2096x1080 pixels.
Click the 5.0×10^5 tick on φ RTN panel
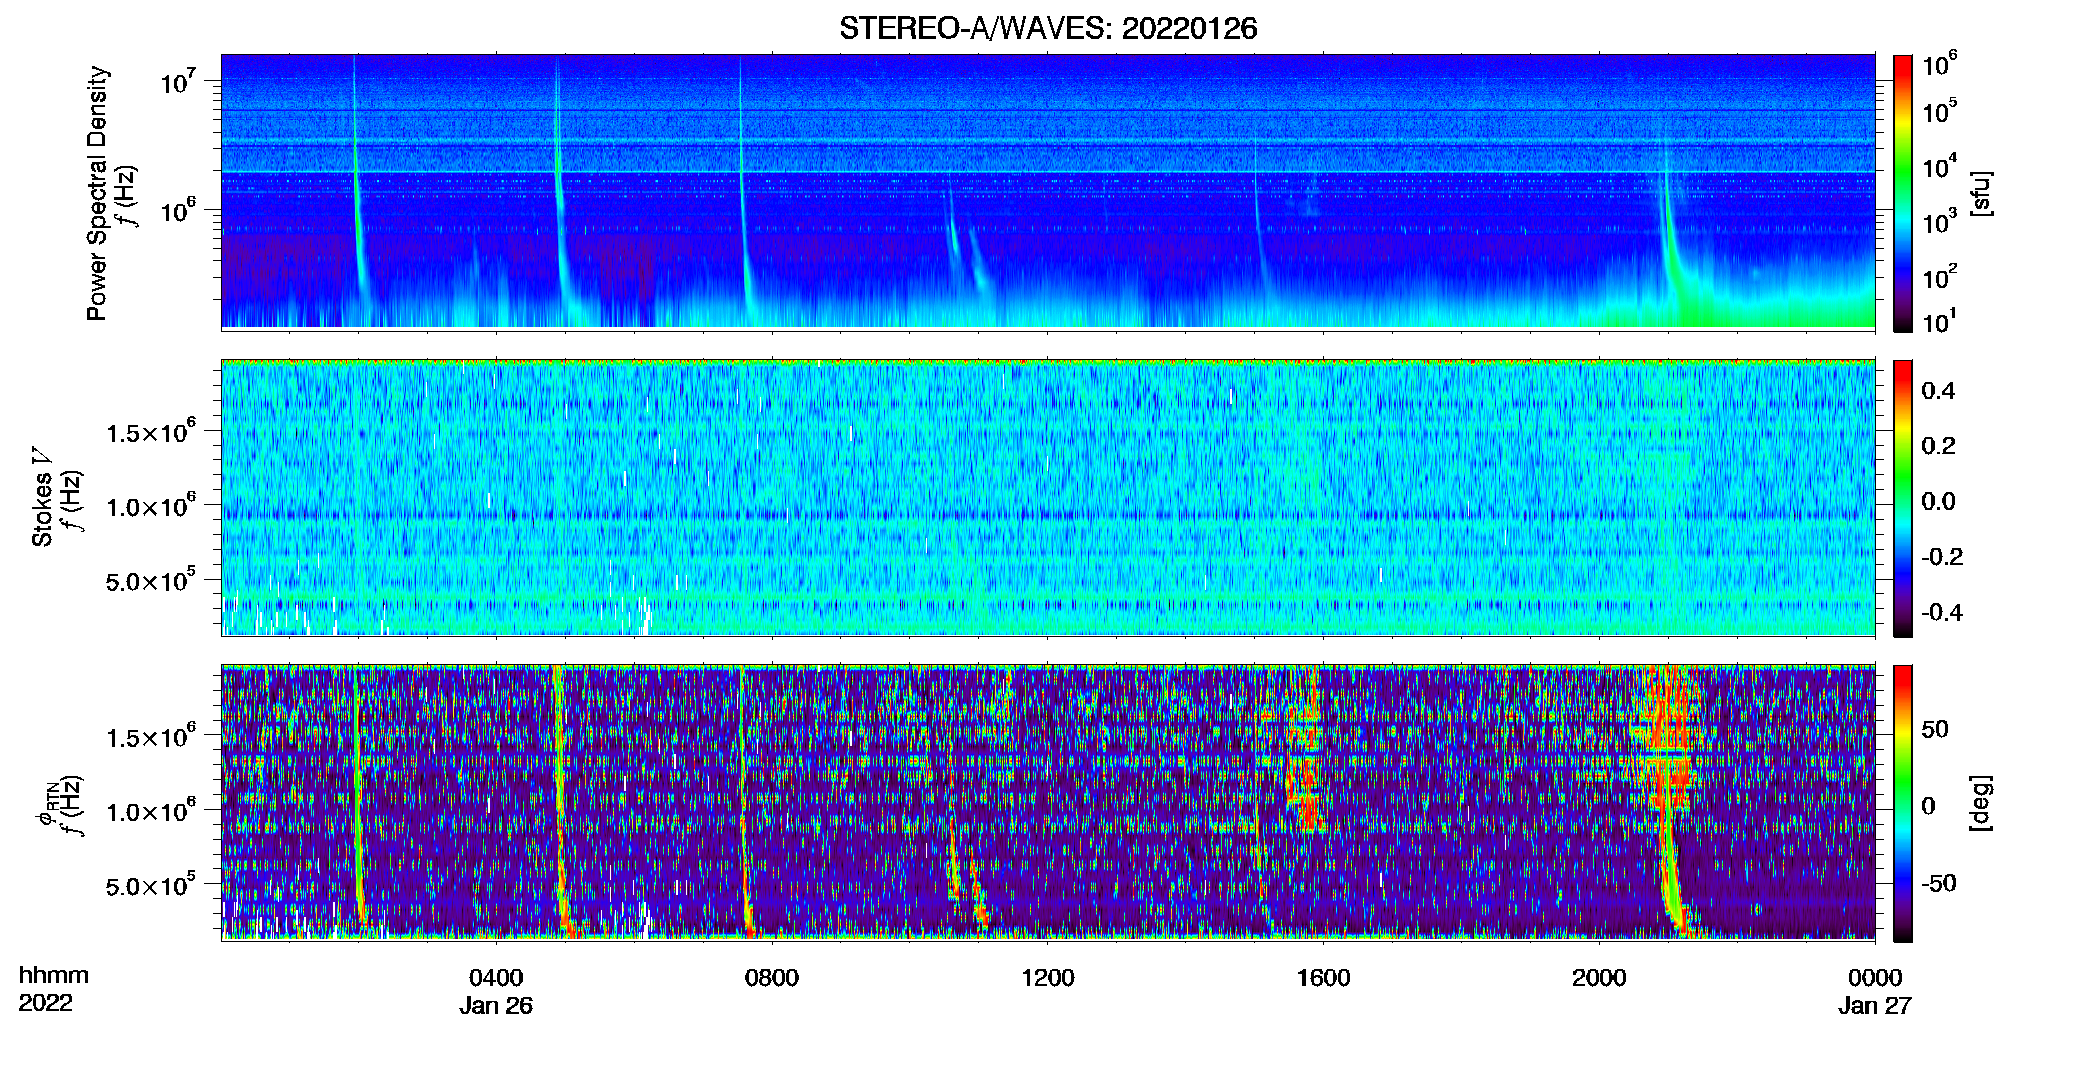tap(151, 886)
